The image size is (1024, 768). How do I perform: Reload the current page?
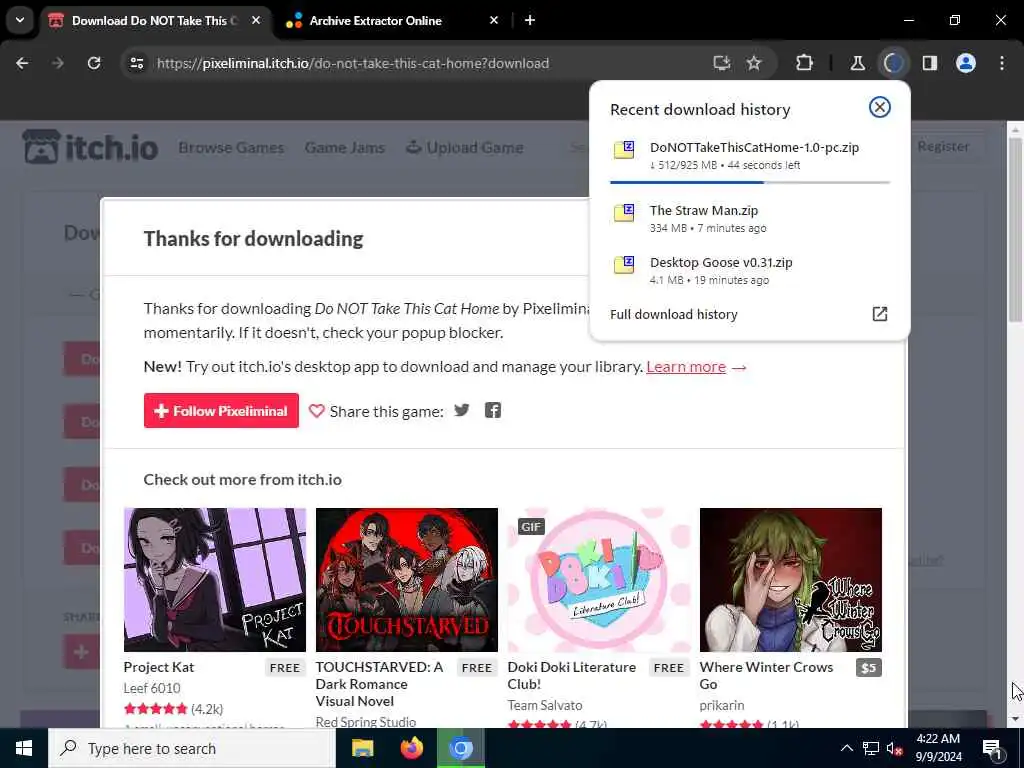pyautogui.click(x=94, y=63)
